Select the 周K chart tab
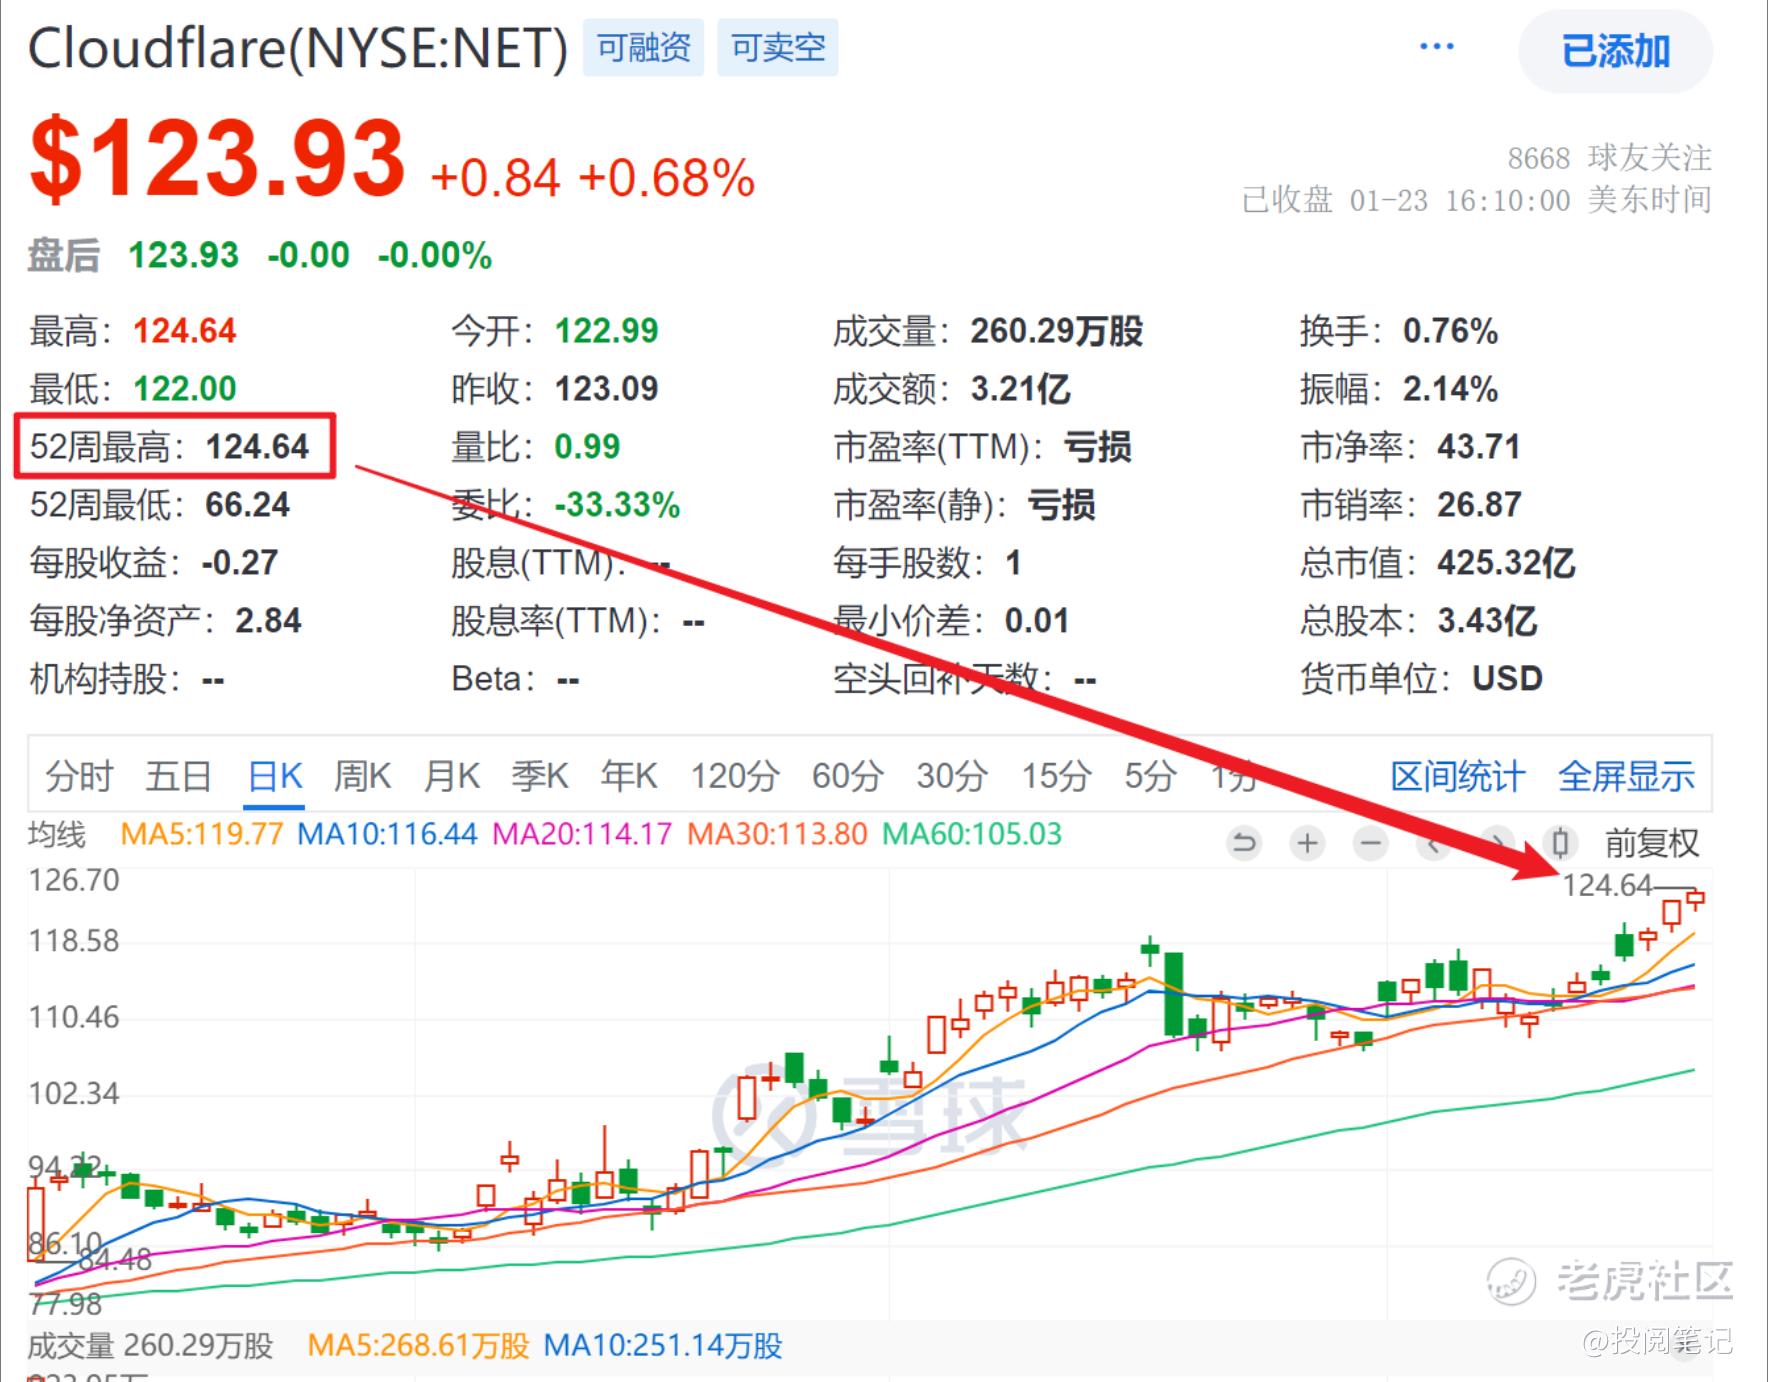Screen dimensions: 1768x1382 tap(362, 776)
